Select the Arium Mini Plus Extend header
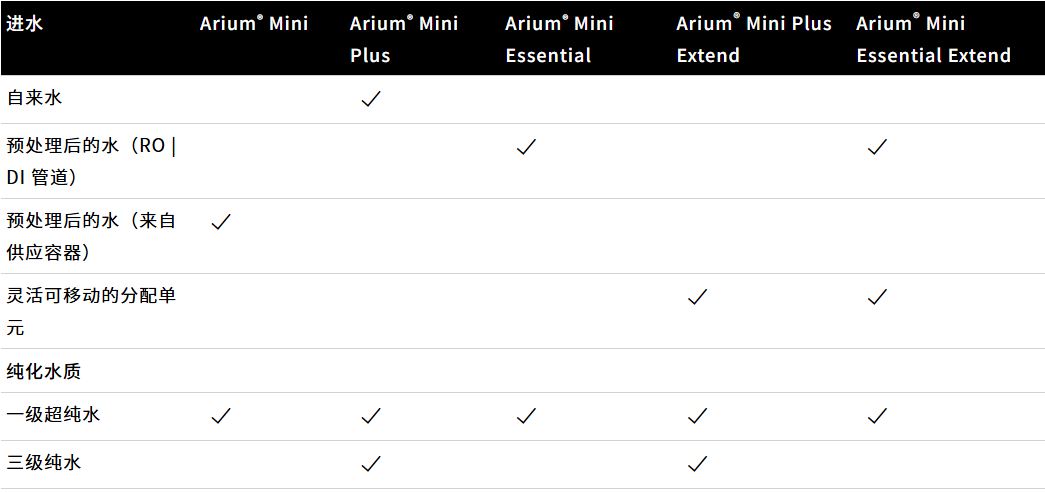This screenshot has width=1045, height=493. 753,39
